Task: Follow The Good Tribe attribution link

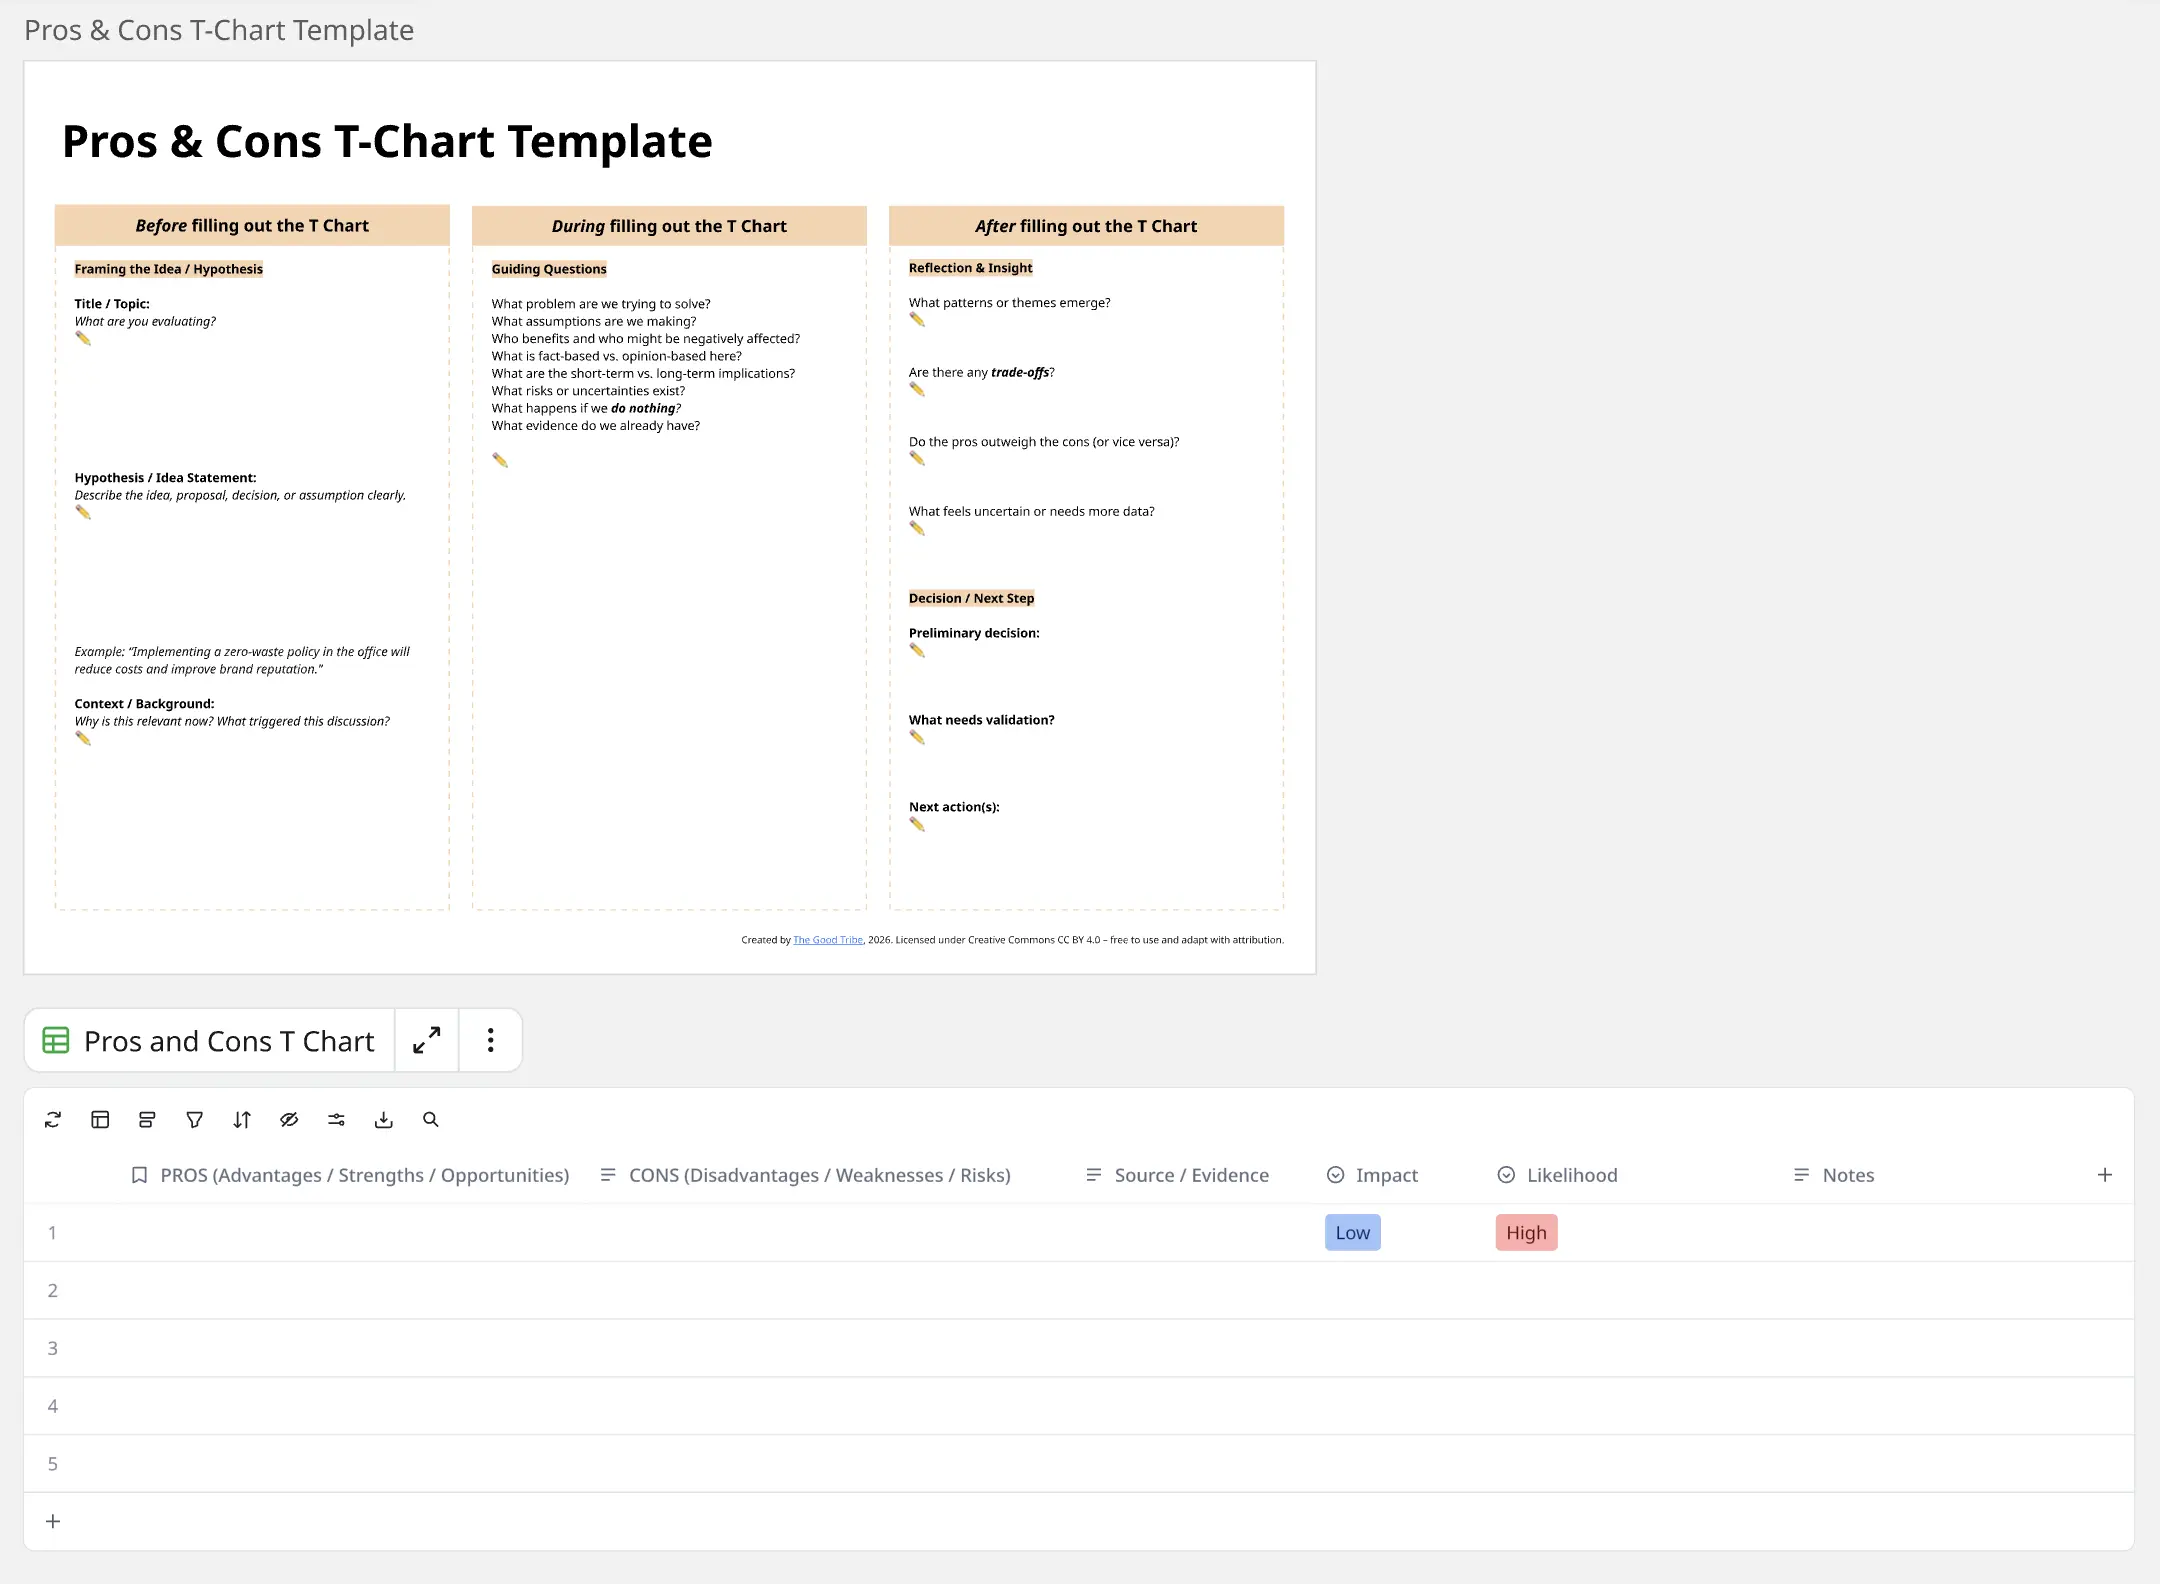Action: coord(826,939)
